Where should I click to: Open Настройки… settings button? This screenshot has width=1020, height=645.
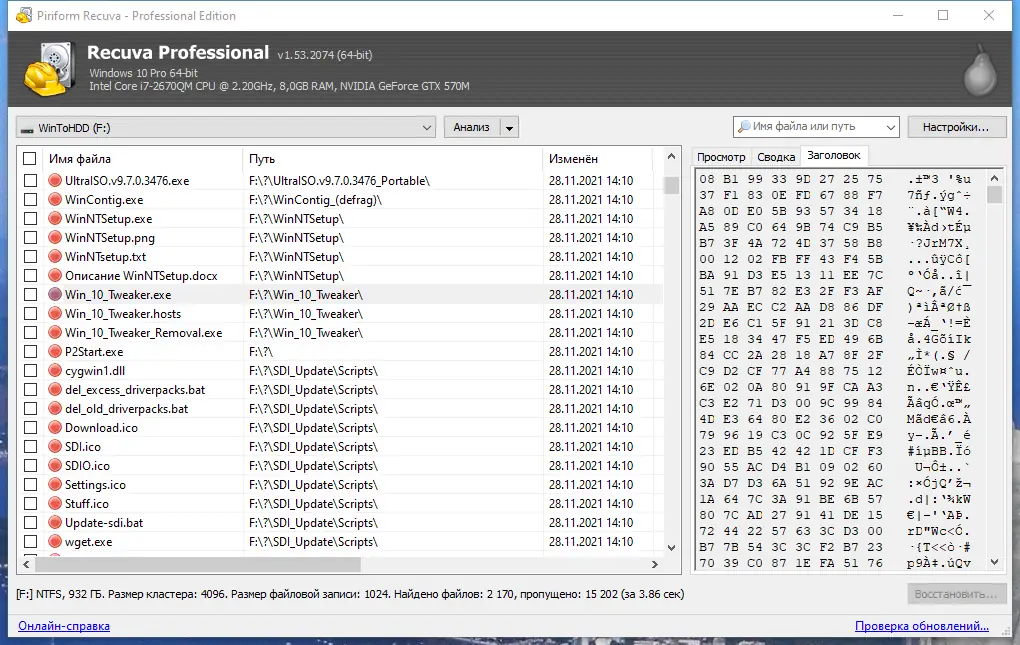[x=956, y=127]
